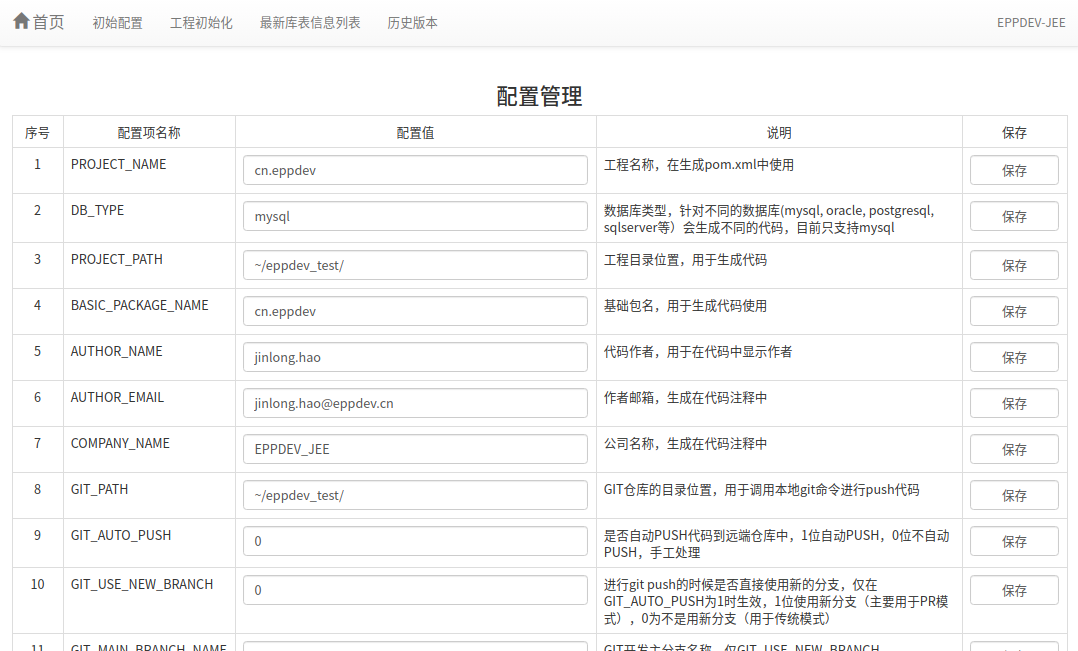Click the EPPDEV-JEE brand link
The height and width of the screenshot is (651, 1078).
pyautogui.click(x=1030, y=23)
